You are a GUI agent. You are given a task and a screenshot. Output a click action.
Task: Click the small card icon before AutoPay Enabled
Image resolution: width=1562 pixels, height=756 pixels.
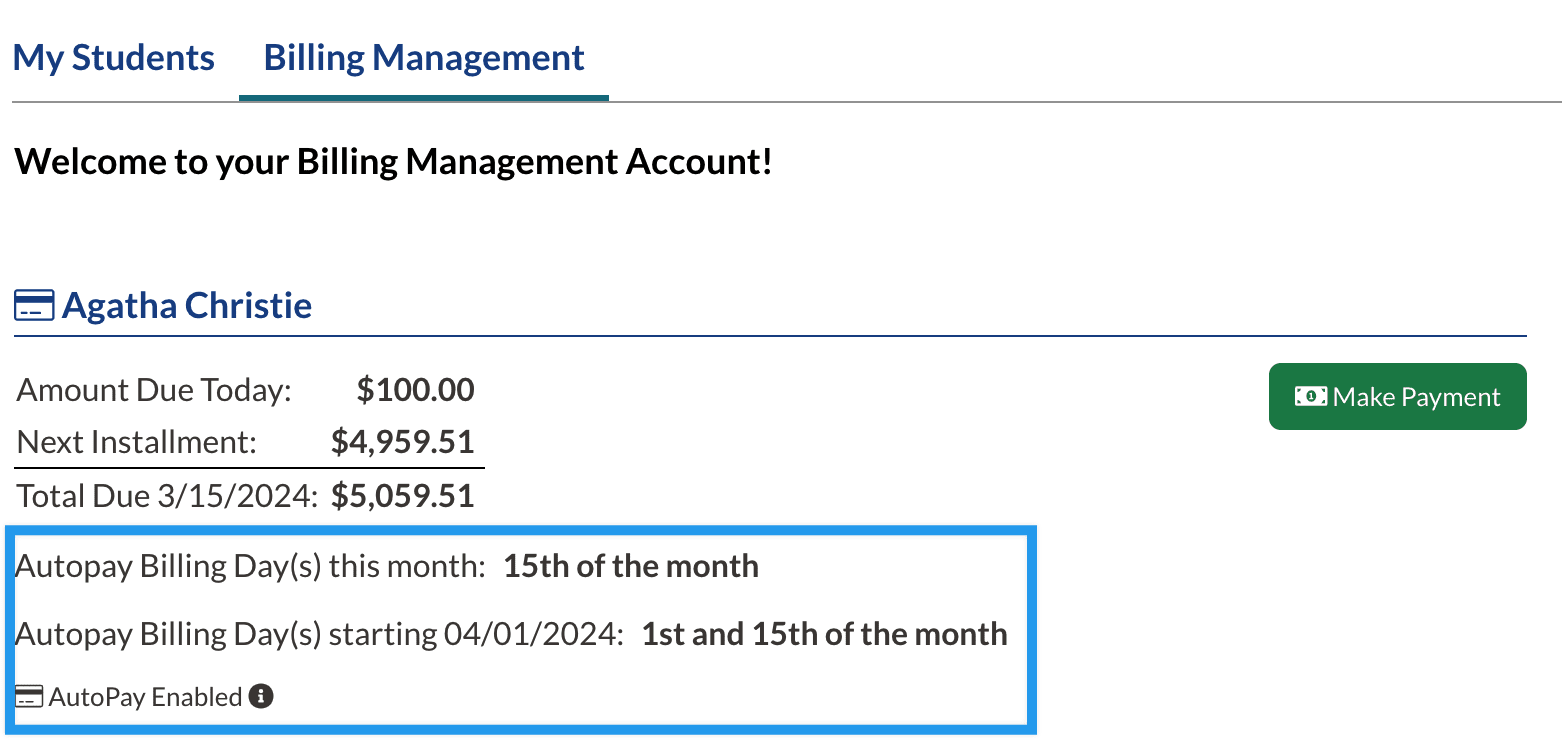[x=29, y=697]
